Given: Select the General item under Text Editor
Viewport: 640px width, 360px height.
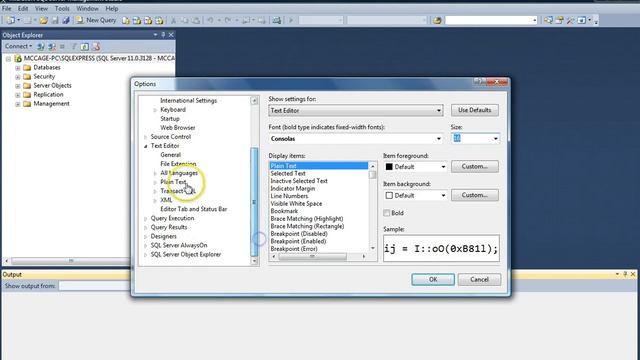Looking at the screenshot, I should (171, 155).
